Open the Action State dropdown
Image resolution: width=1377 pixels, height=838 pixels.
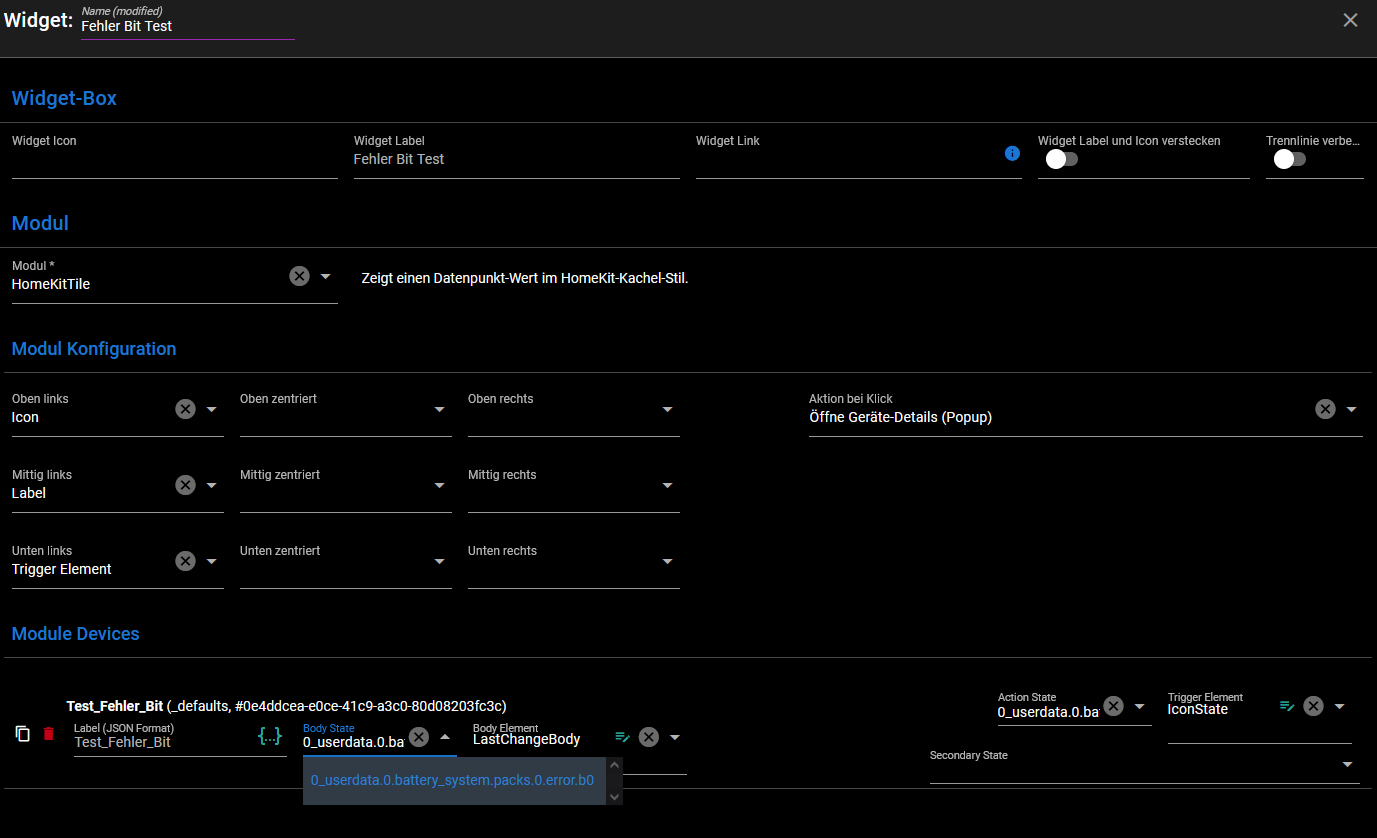1139,706
